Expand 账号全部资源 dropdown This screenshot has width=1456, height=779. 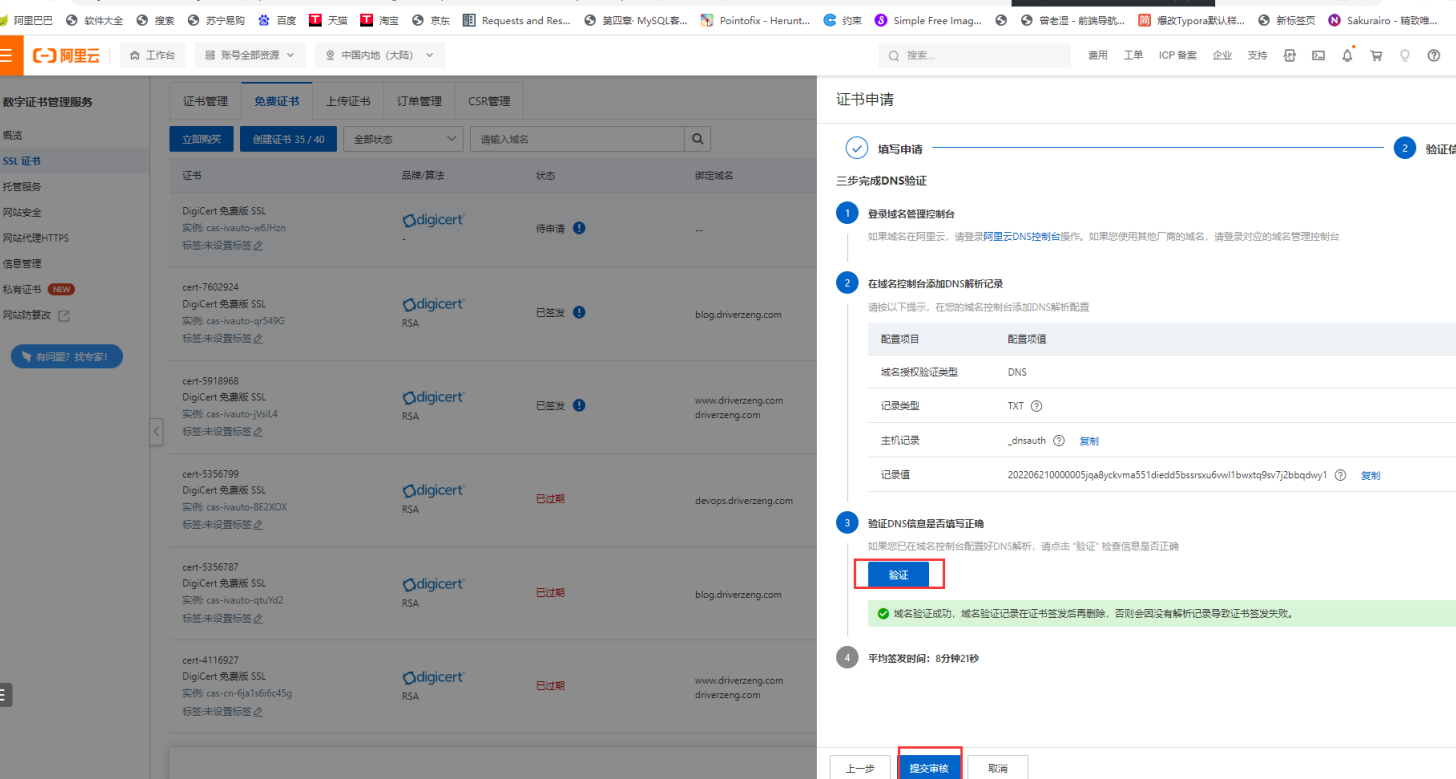(x=250, y=56)
